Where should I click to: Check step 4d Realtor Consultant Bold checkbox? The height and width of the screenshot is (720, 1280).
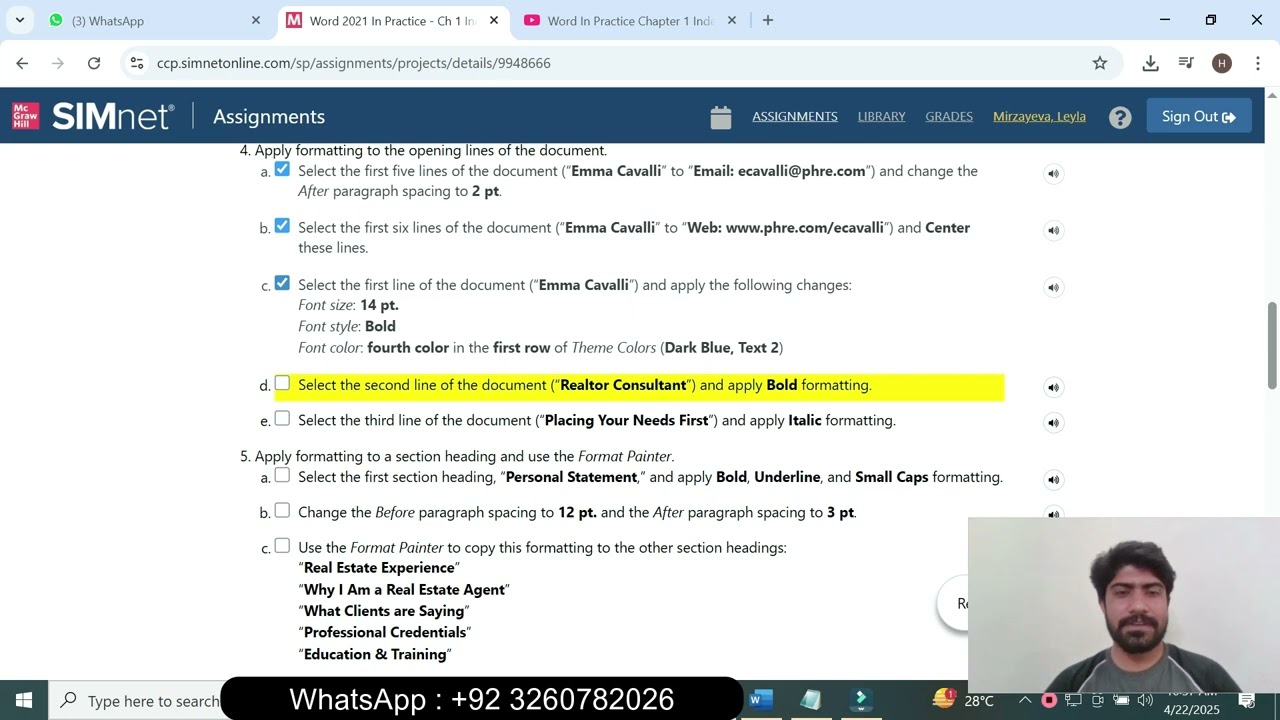click(x=282, y=384)
